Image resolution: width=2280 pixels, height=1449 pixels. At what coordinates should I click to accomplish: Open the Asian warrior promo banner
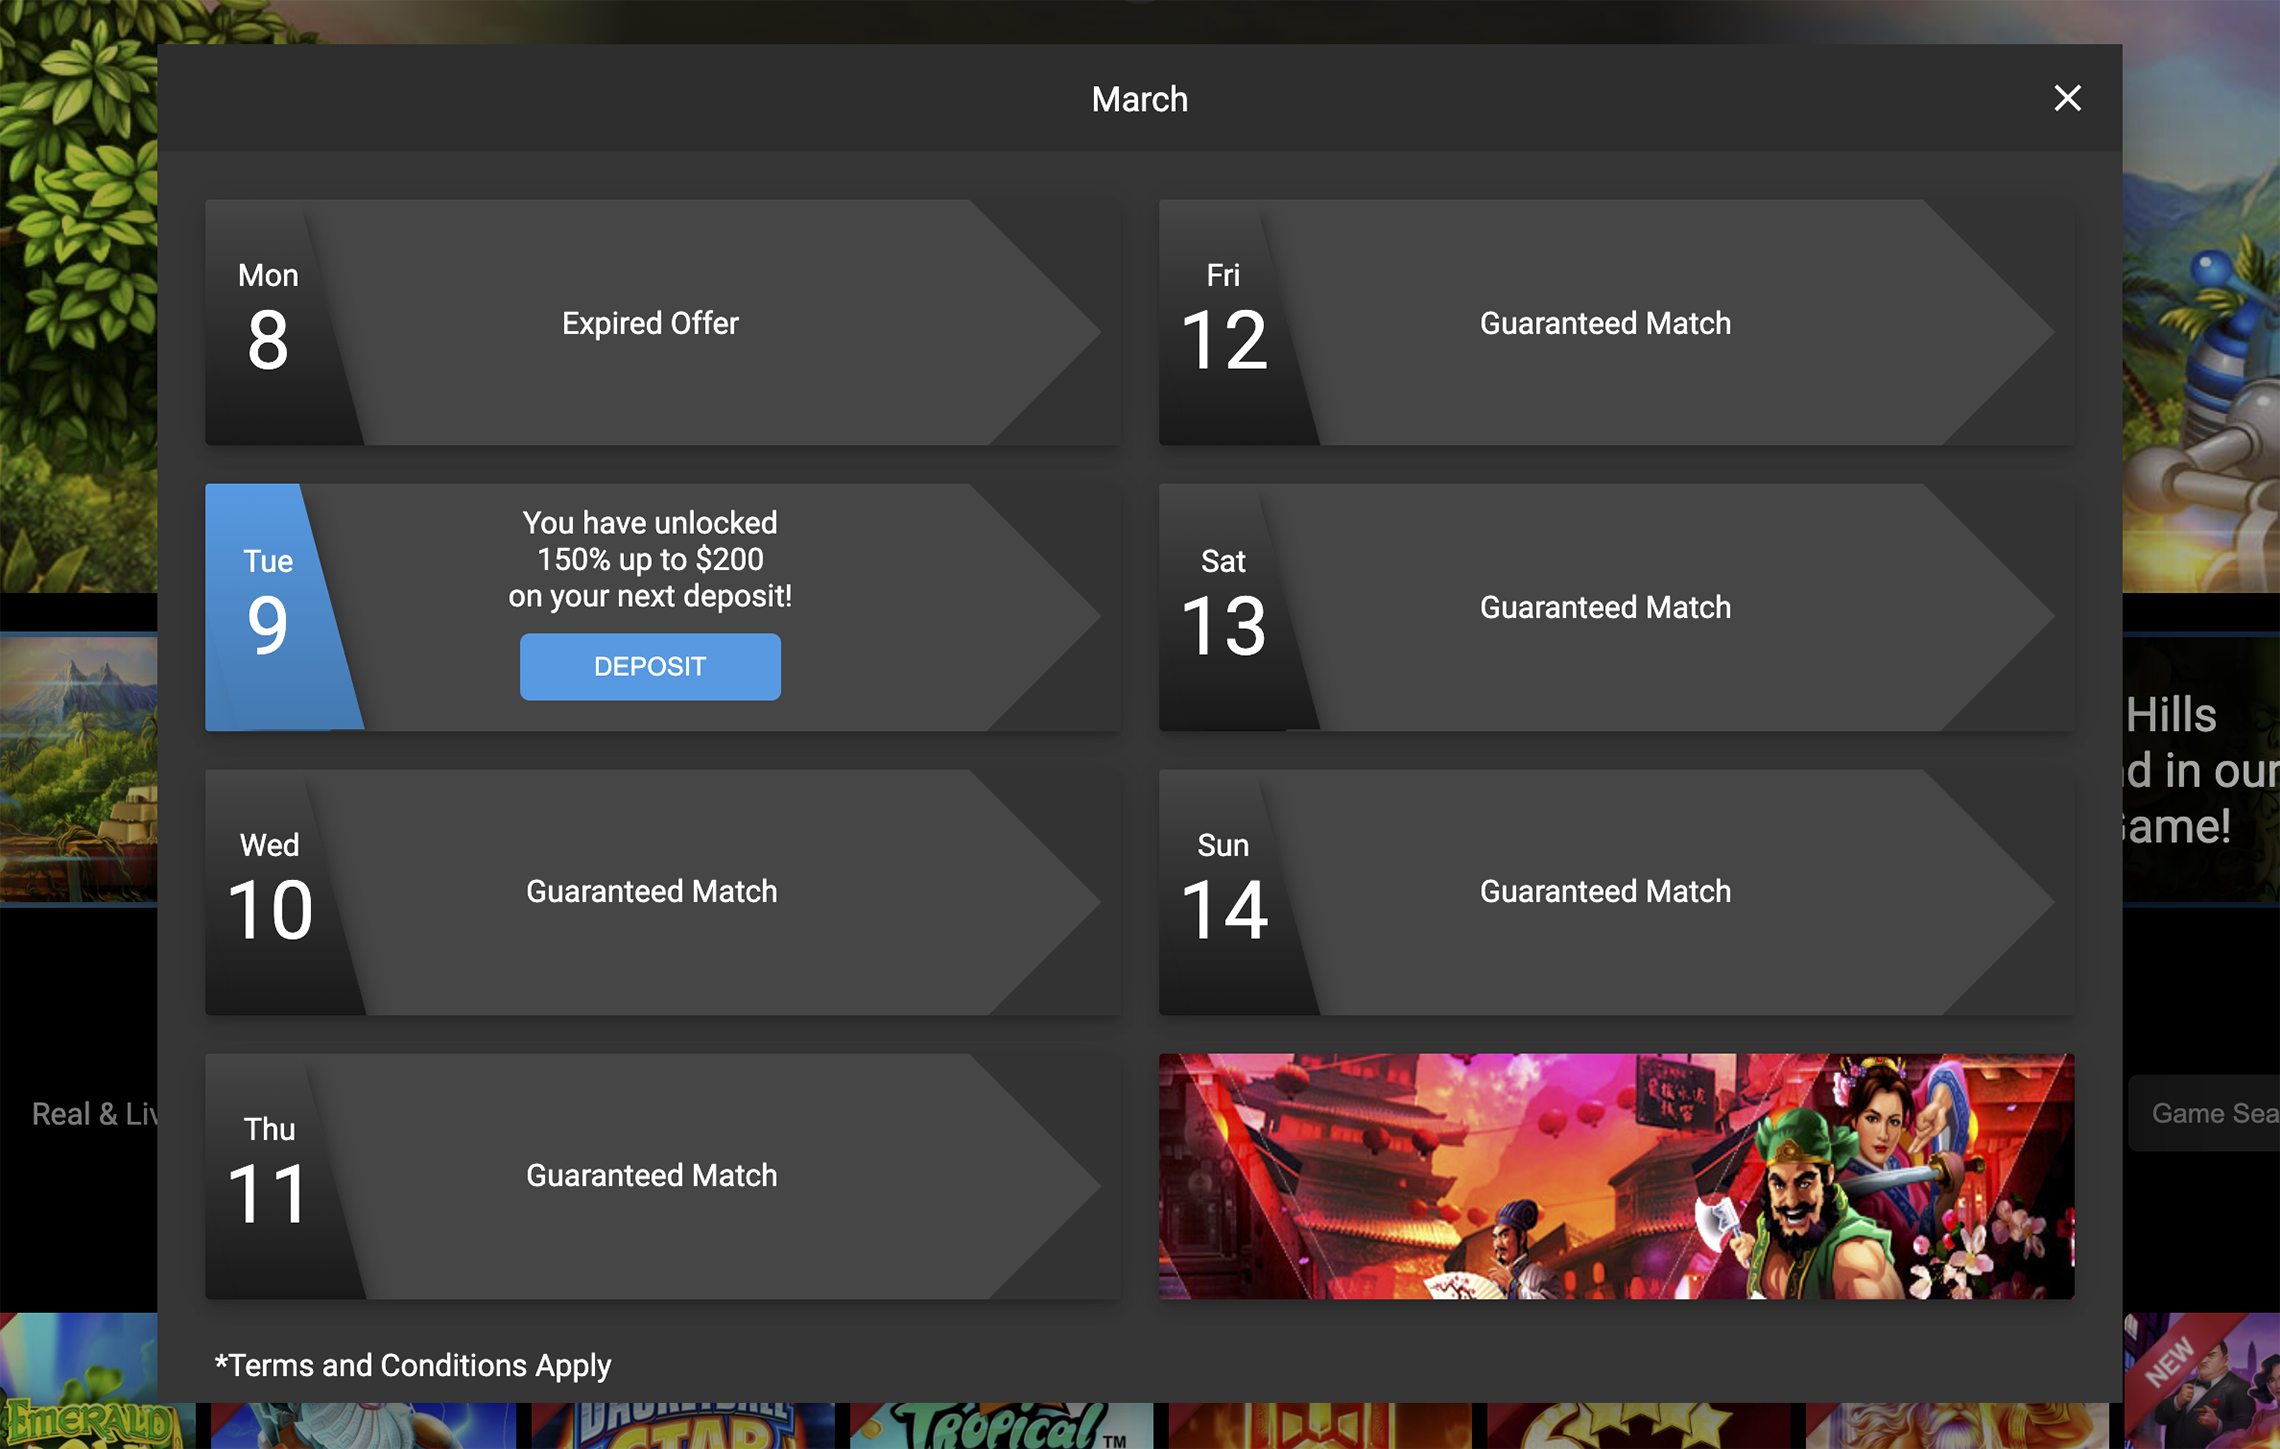1616,1176
